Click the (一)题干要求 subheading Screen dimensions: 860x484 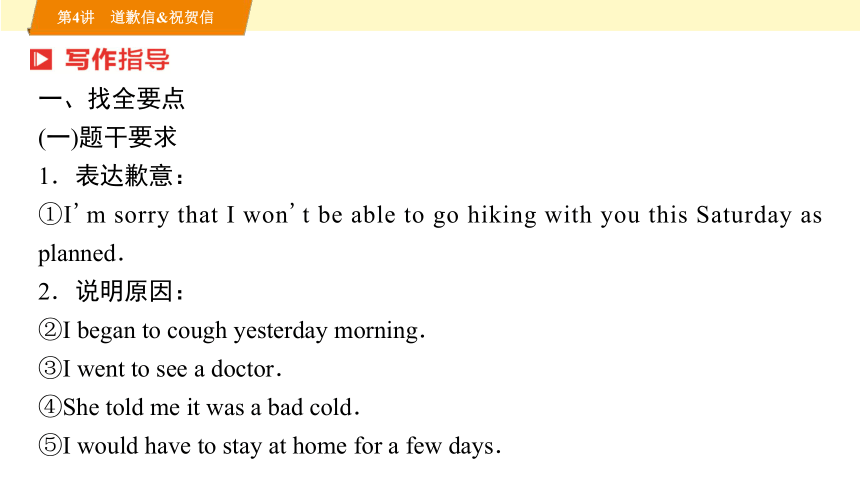pos(108,137)
